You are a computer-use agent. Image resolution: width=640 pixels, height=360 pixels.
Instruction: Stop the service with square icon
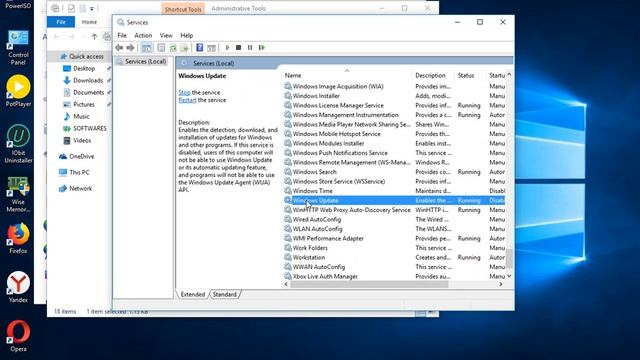[239, 48]
